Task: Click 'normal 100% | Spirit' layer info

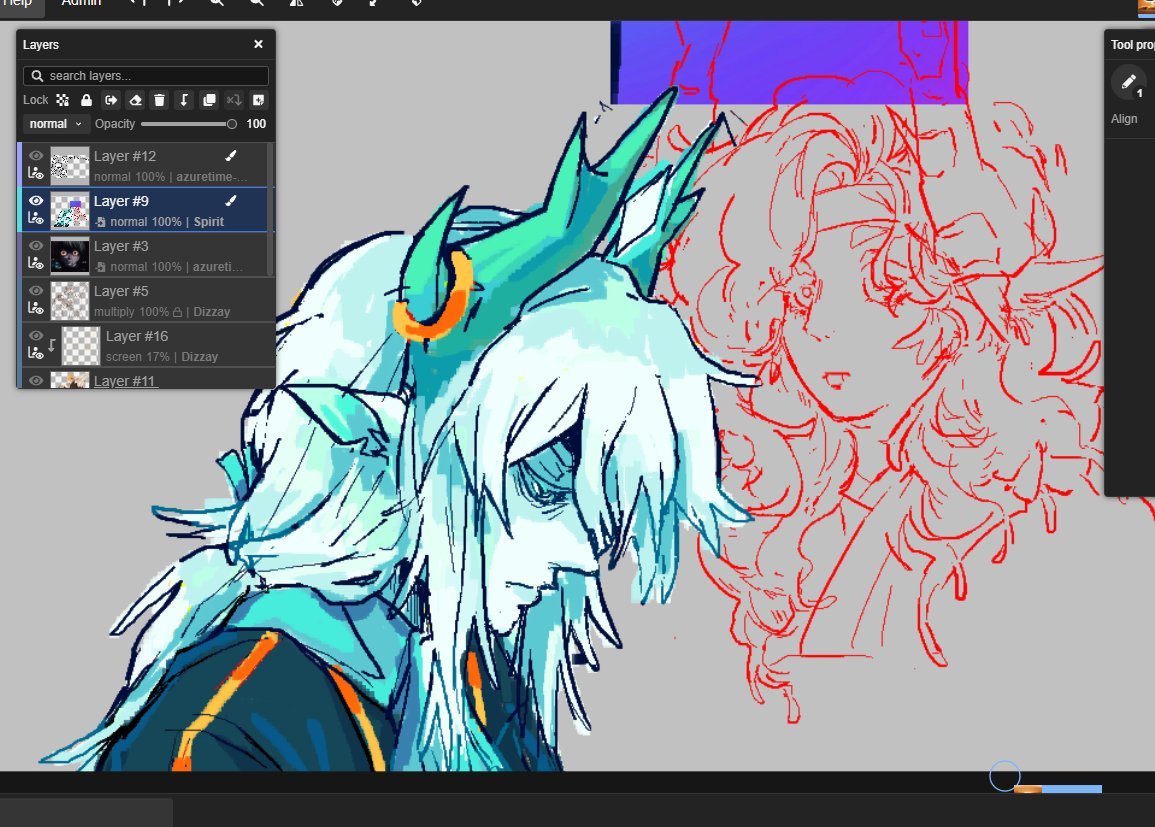Action: tap(166, 222)
